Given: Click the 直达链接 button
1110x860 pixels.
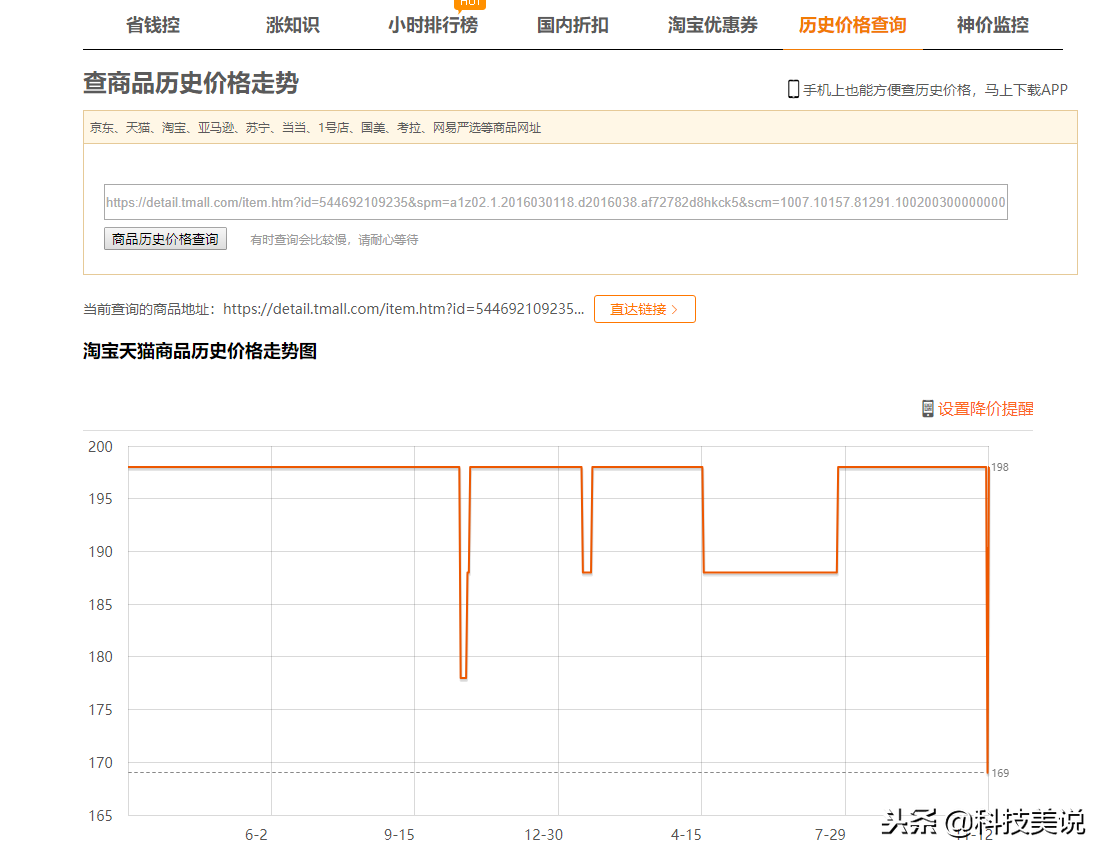Looking at the screenshot, I should (645, 309).
